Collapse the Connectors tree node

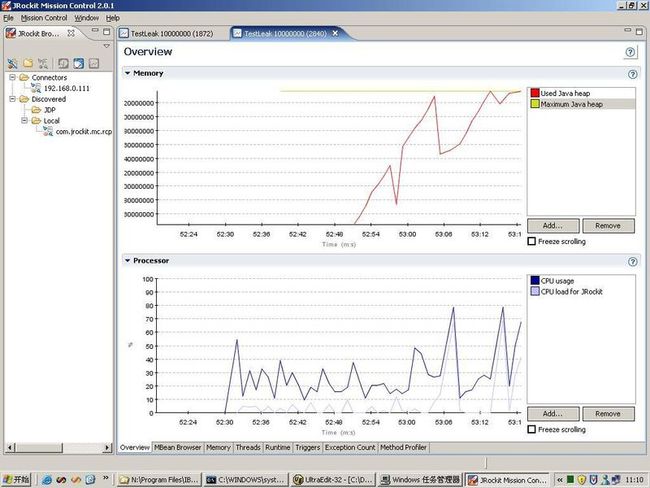tap(12, 77)
